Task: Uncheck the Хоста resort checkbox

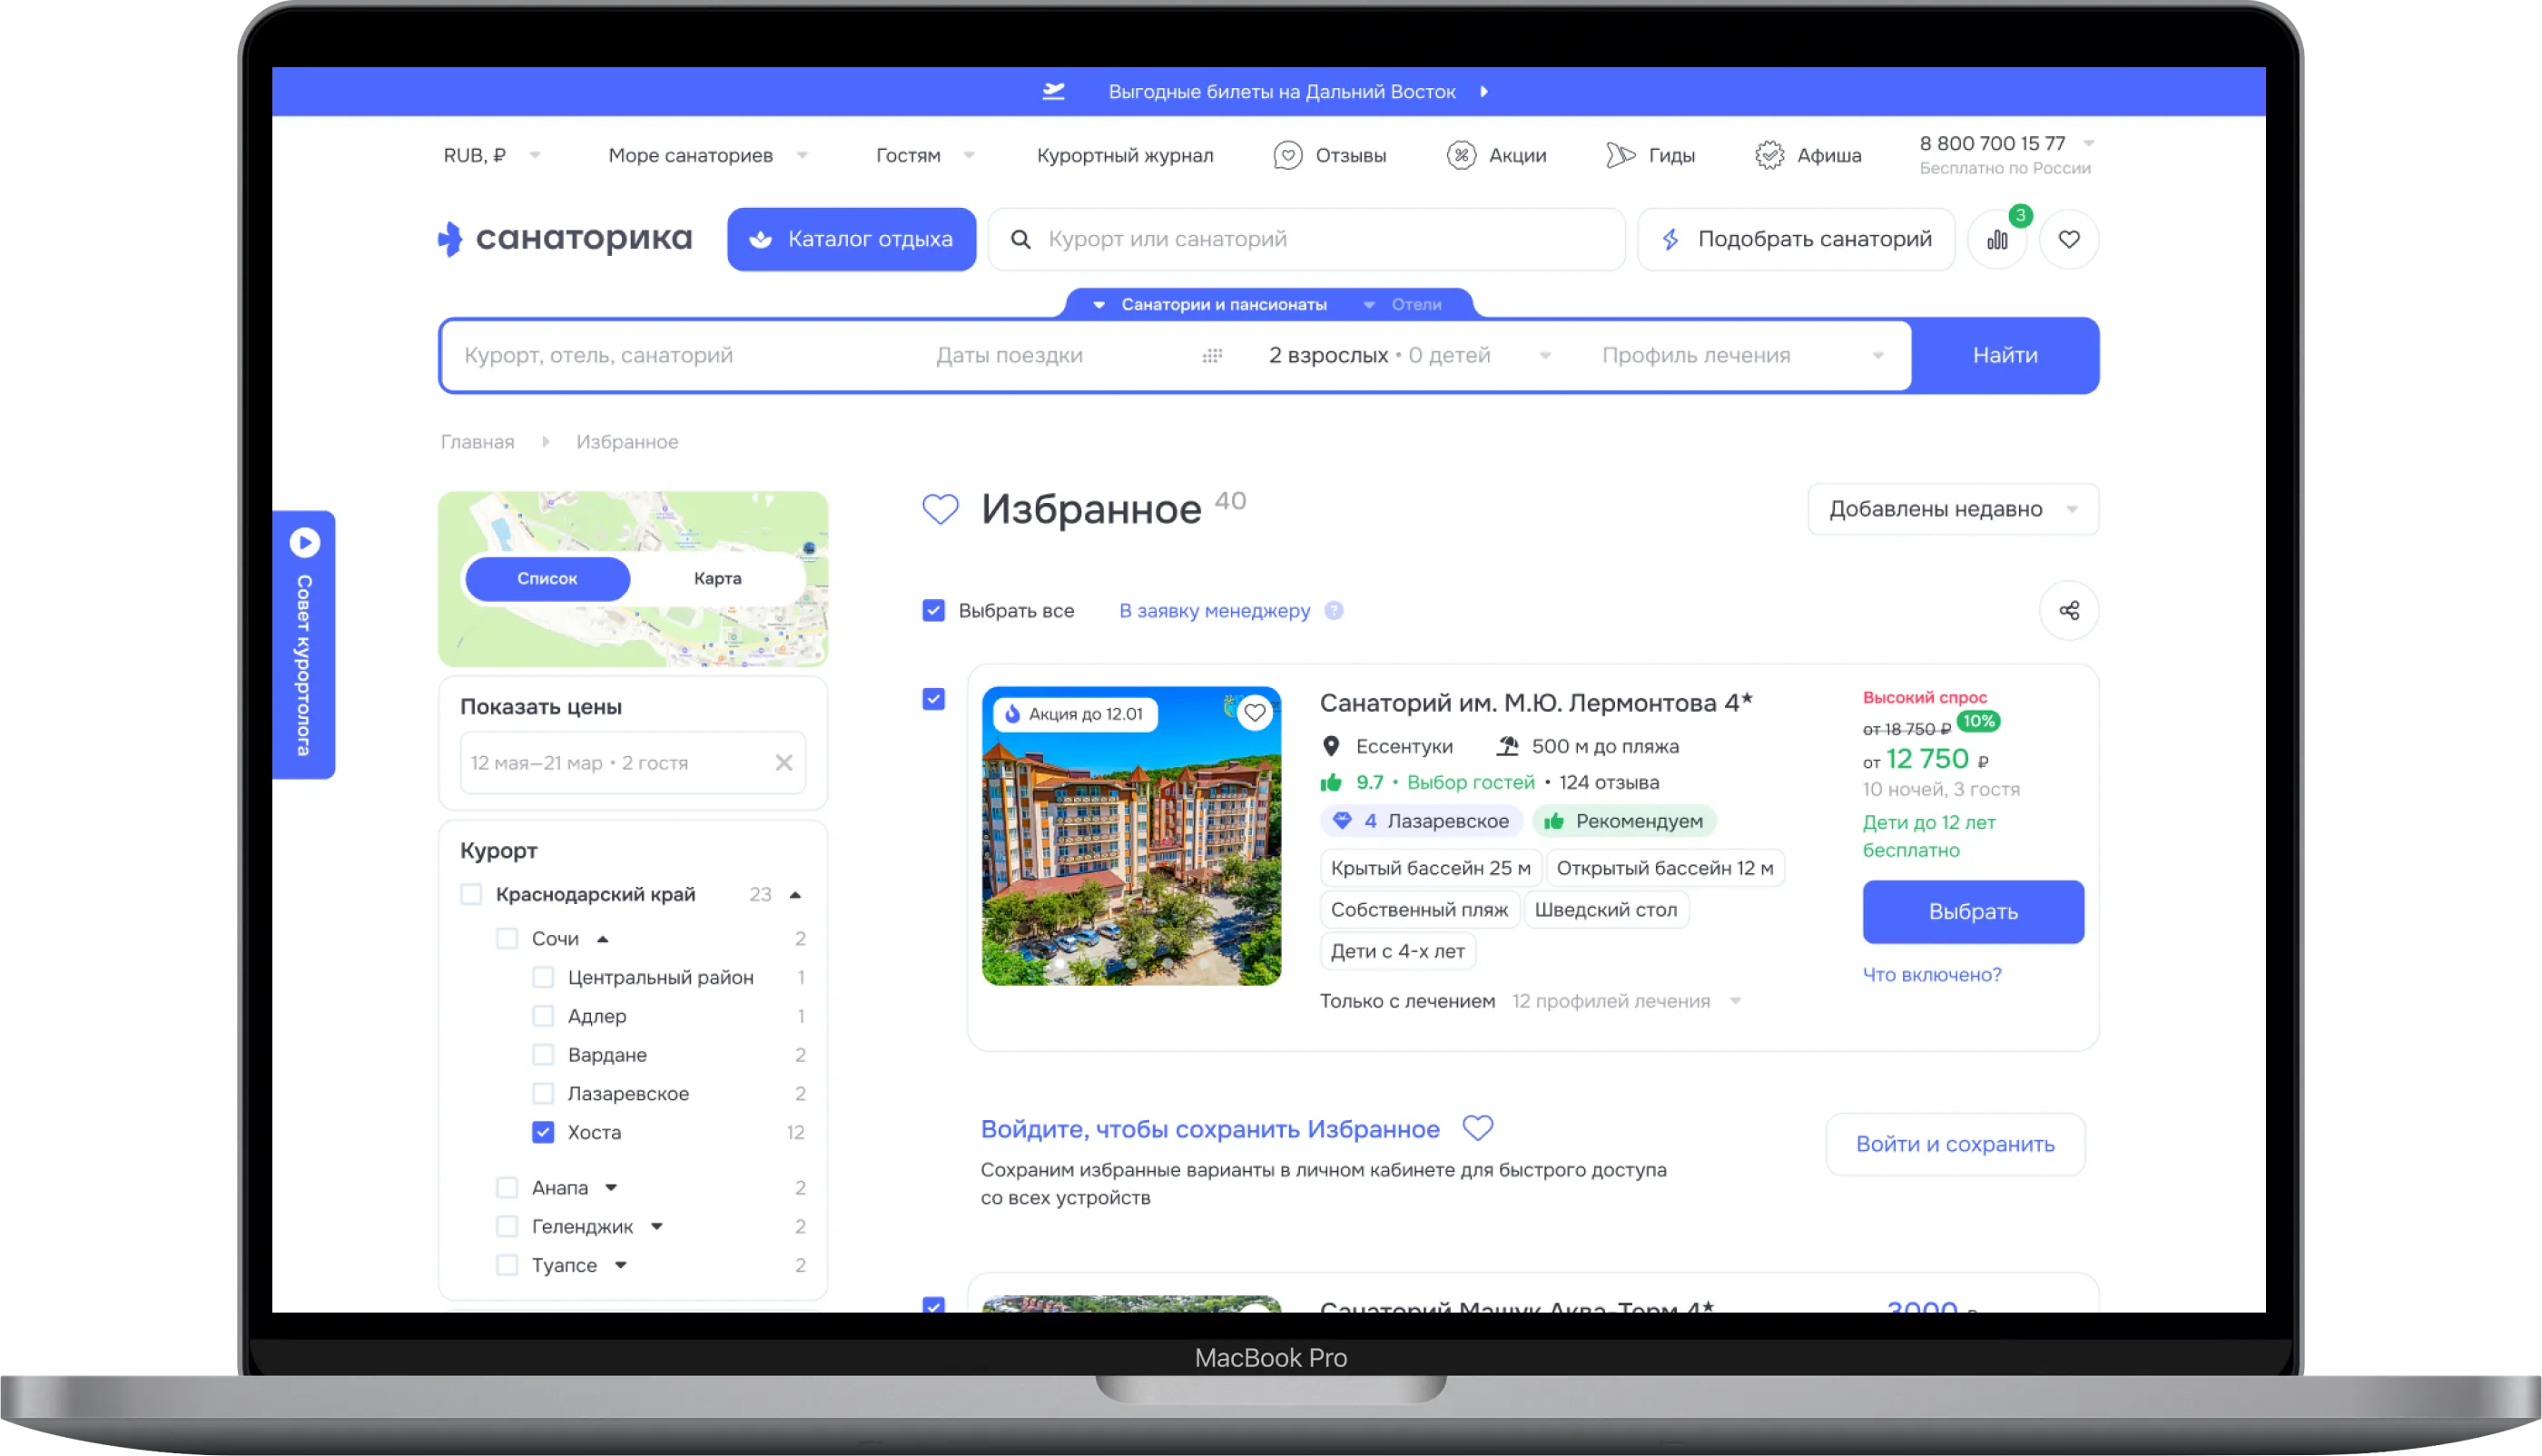Action: pyautogui.click(x=543, y=1132)
